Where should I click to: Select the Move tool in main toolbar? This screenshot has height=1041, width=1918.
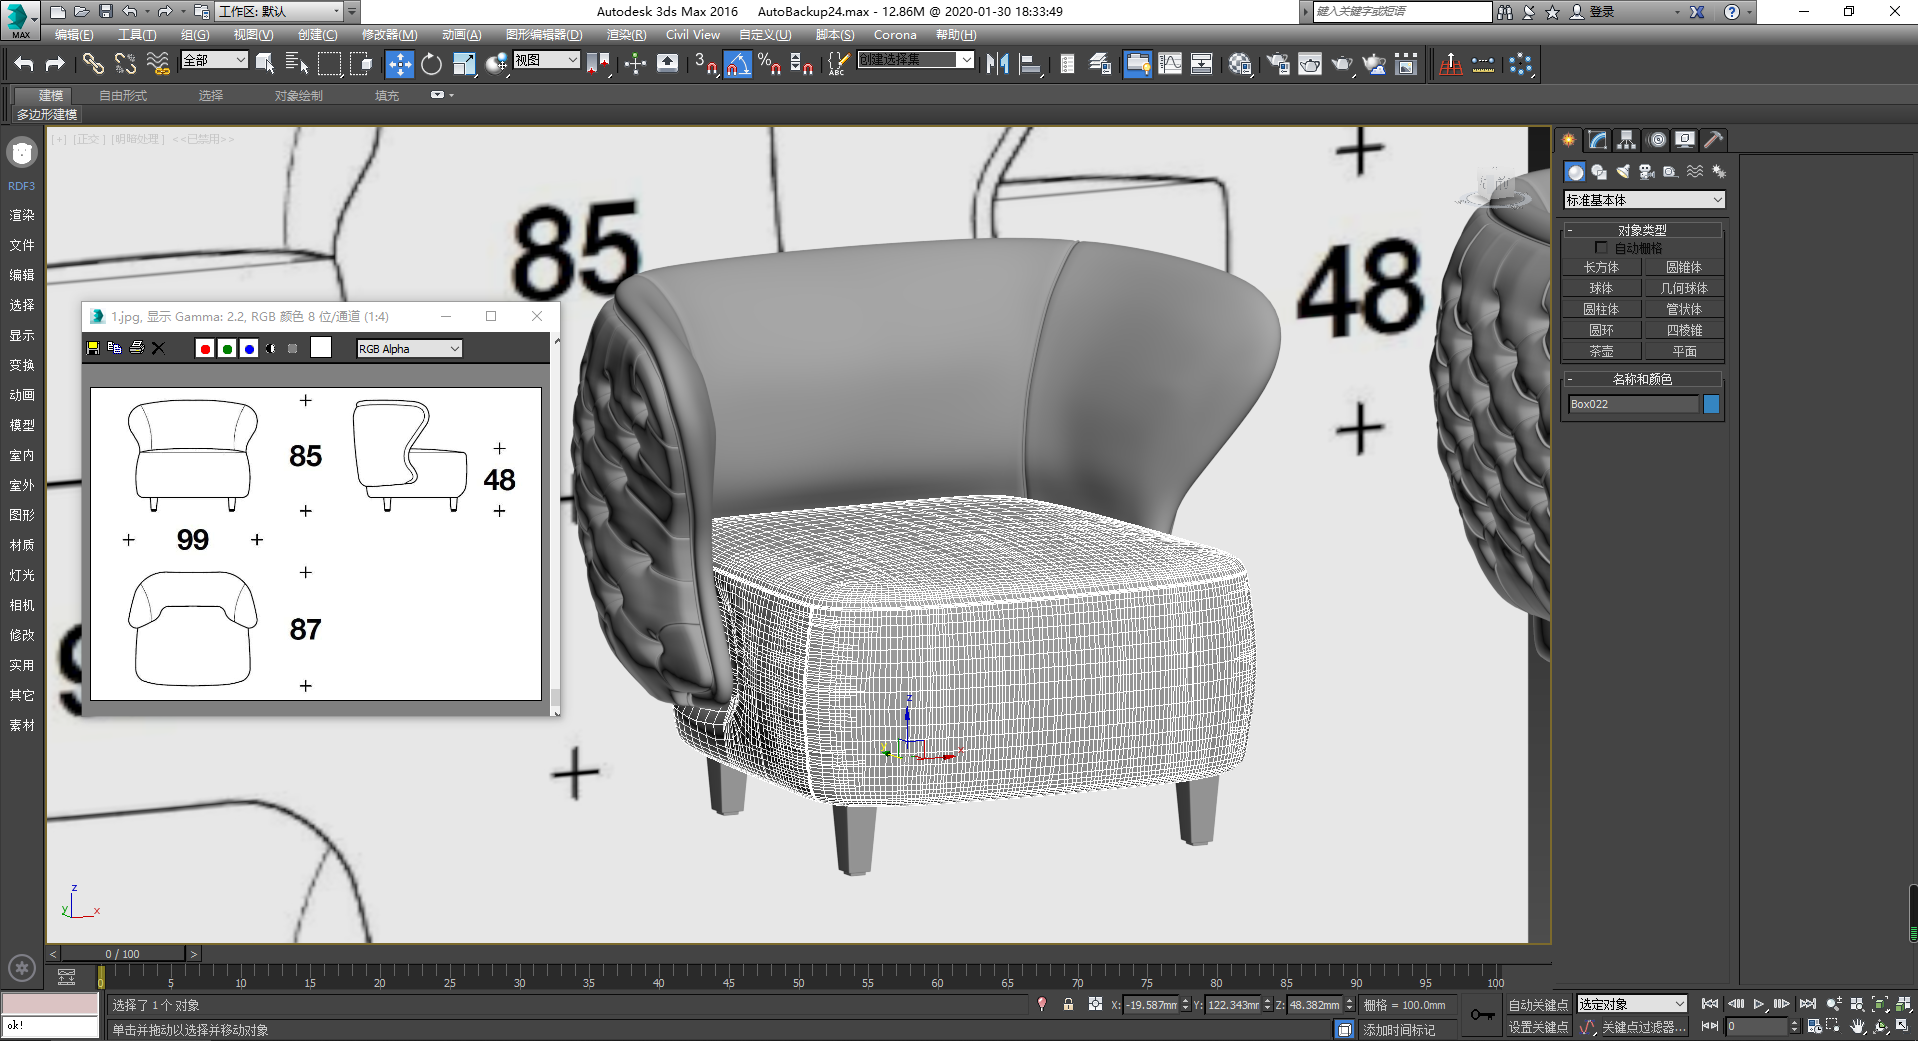pos(399,64)
